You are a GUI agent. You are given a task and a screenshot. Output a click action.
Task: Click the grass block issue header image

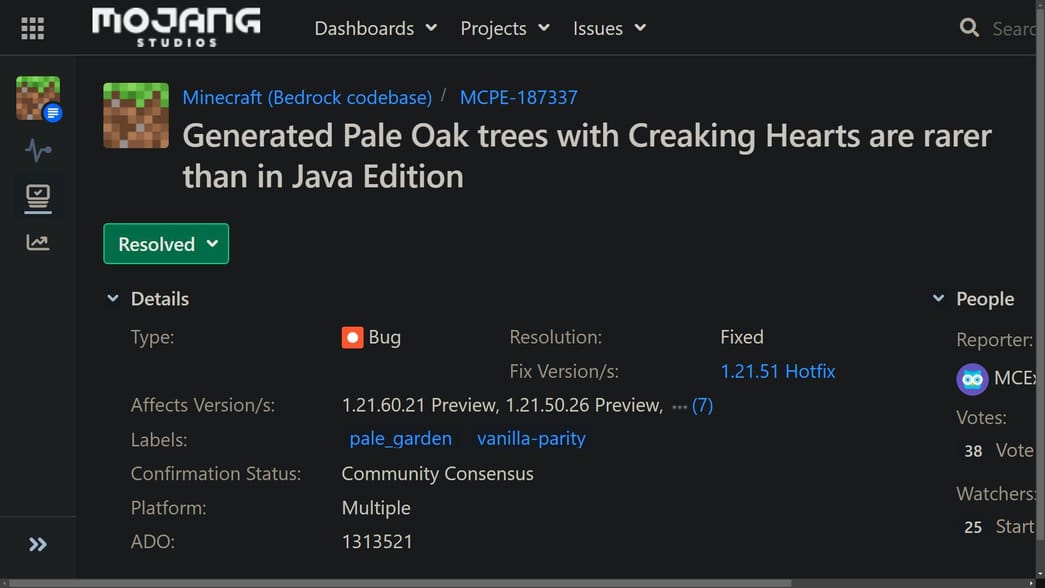[x=135, y=115]
